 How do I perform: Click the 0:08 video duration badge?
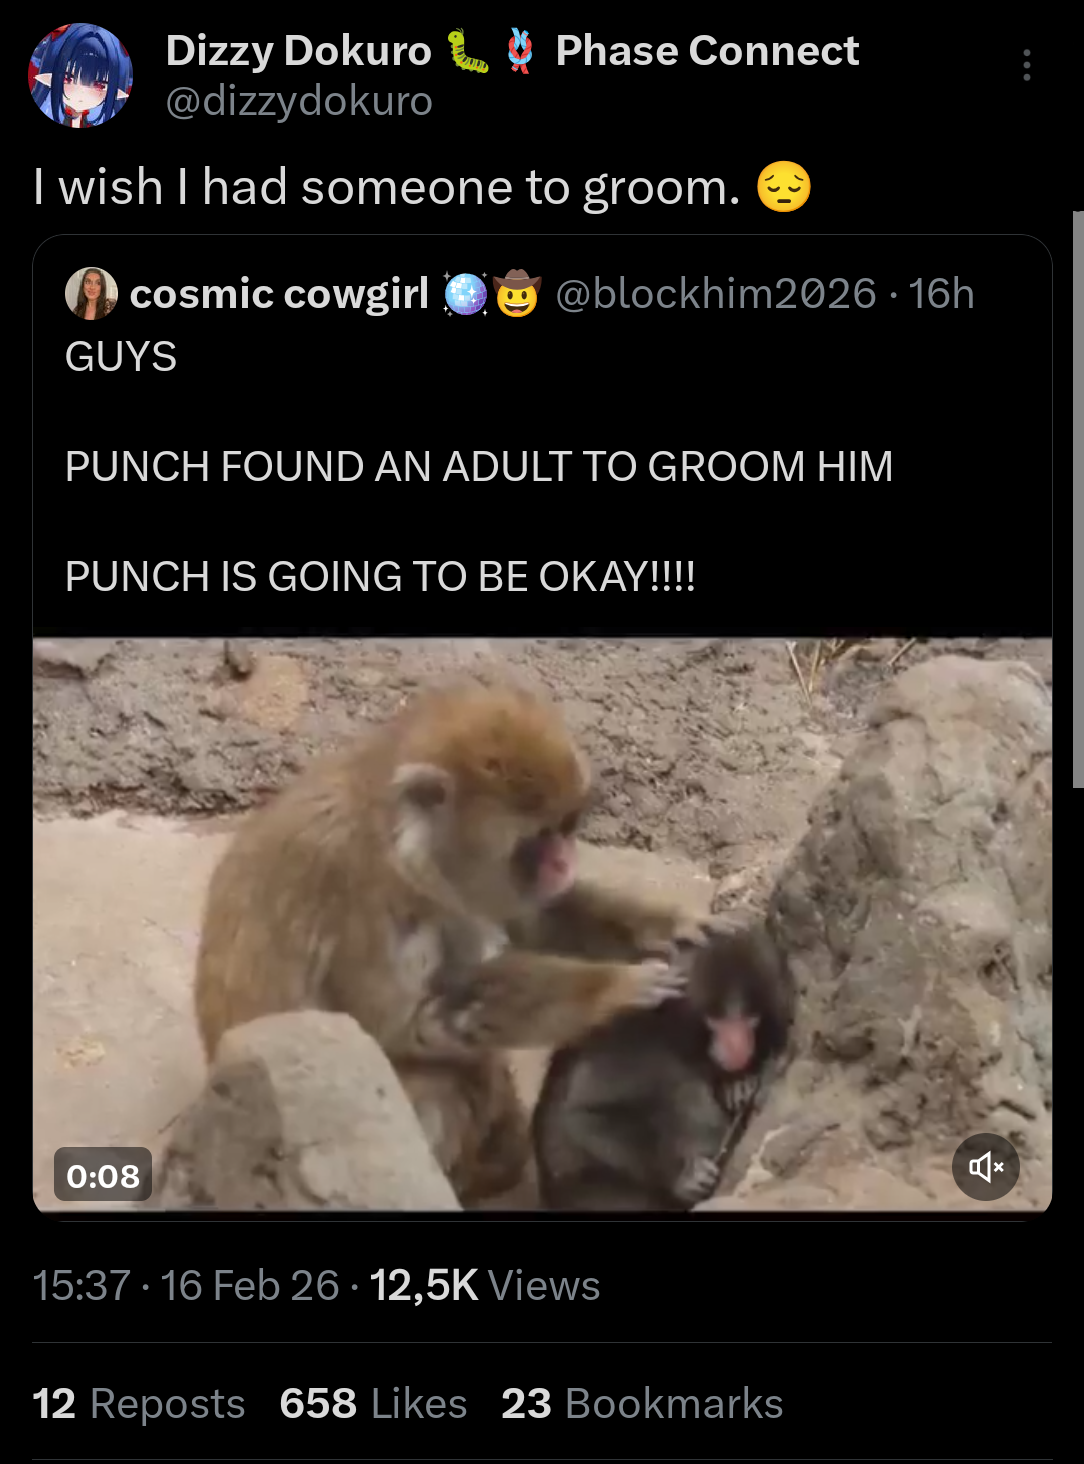pos(103,1175)
